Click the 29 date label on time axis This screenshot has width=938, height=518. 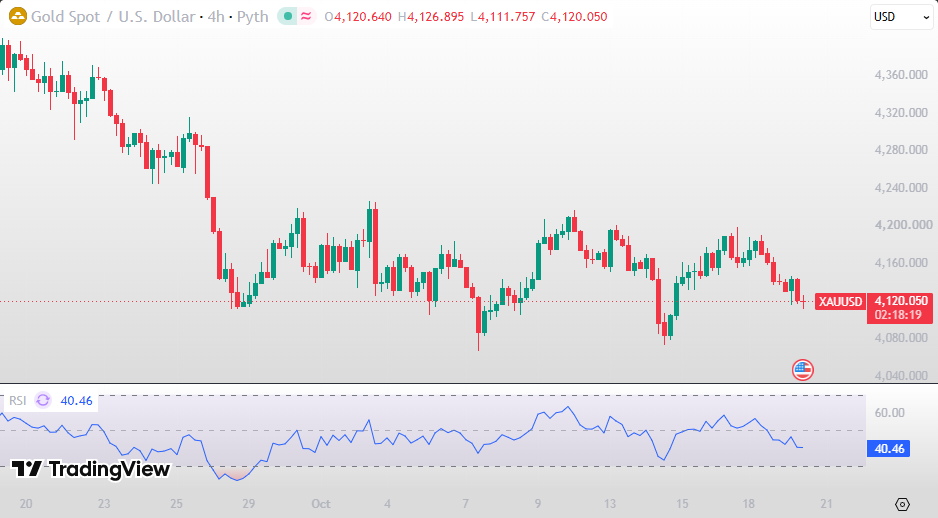click(x=249, y=504)
